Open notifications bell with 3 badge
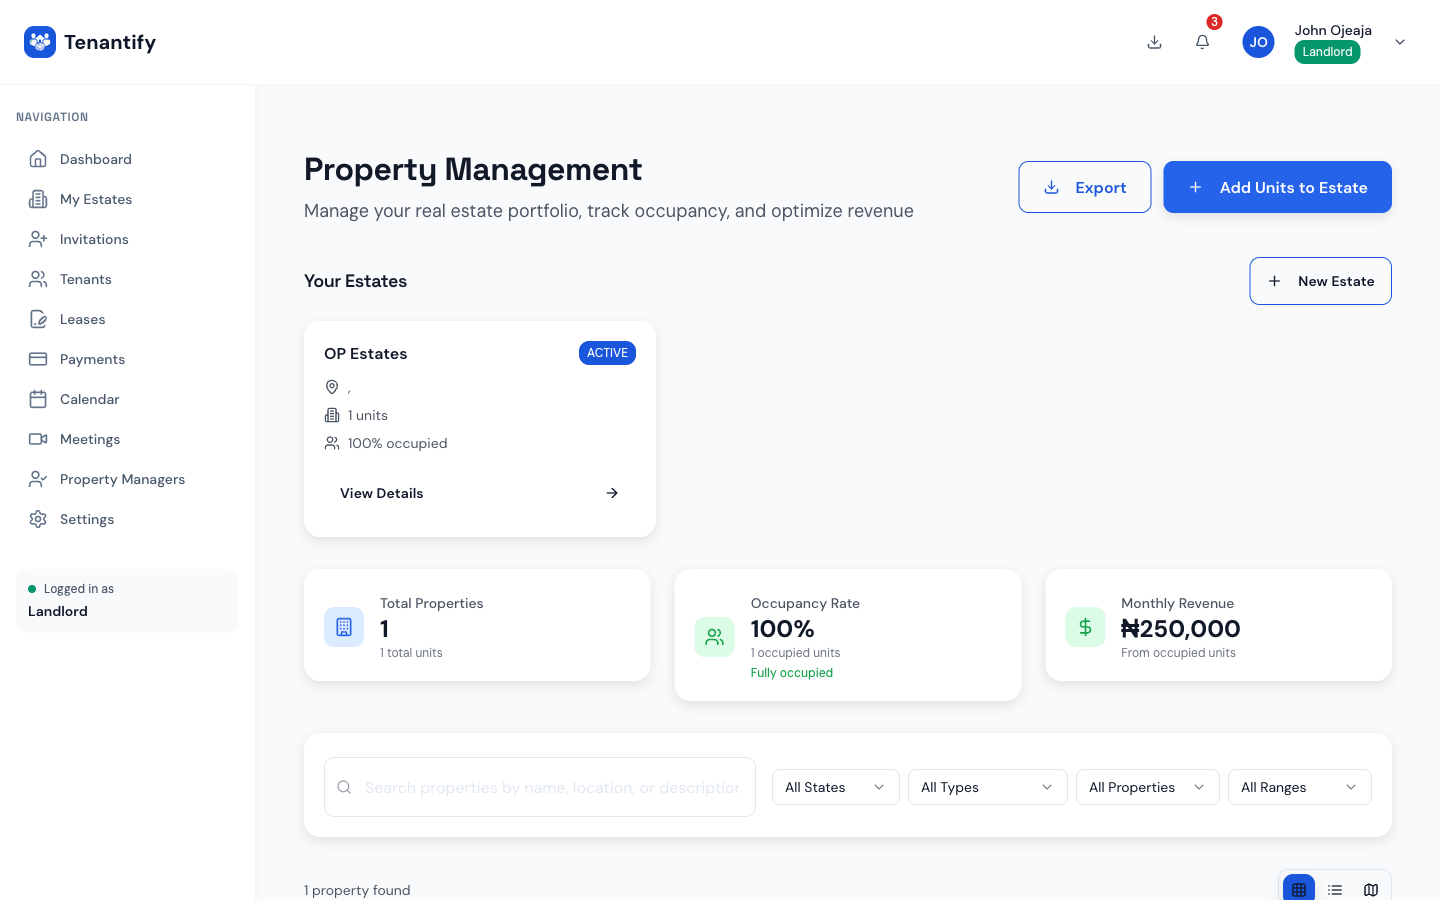 pyautogui.click(x=1203, y=42)
